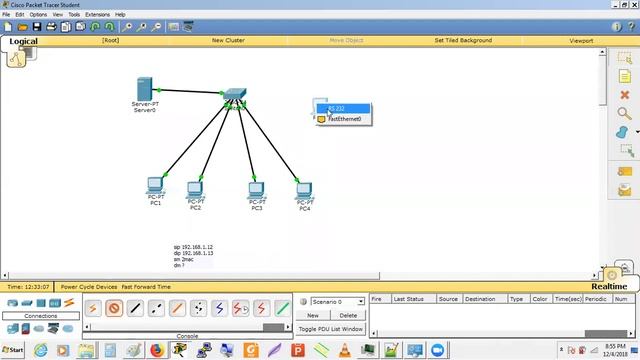Choose RS 232 port option
This screenshot has width=640, height=360.
(x=344, y=109)
